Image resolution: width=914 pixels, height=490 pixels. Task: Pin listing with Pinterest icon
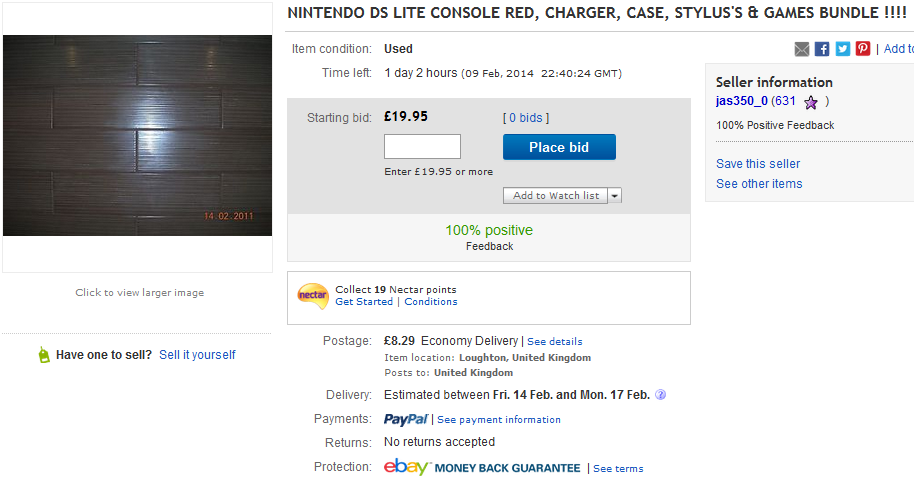click(863, 50)
